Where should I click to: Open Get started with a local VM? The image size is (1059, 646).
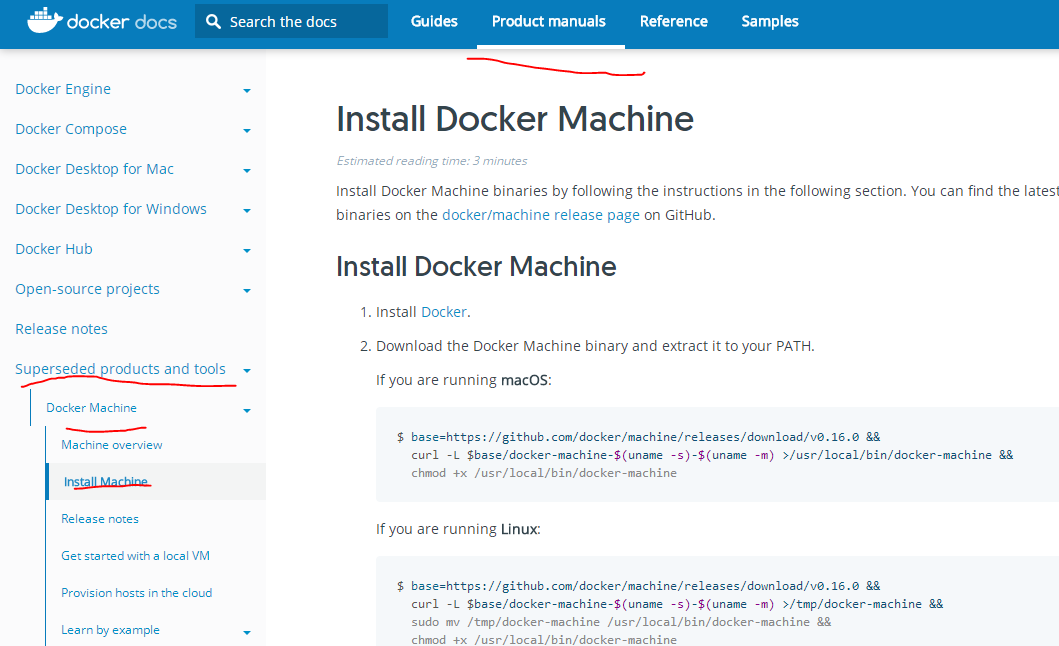pyautogui.click(x=135, y=555)
